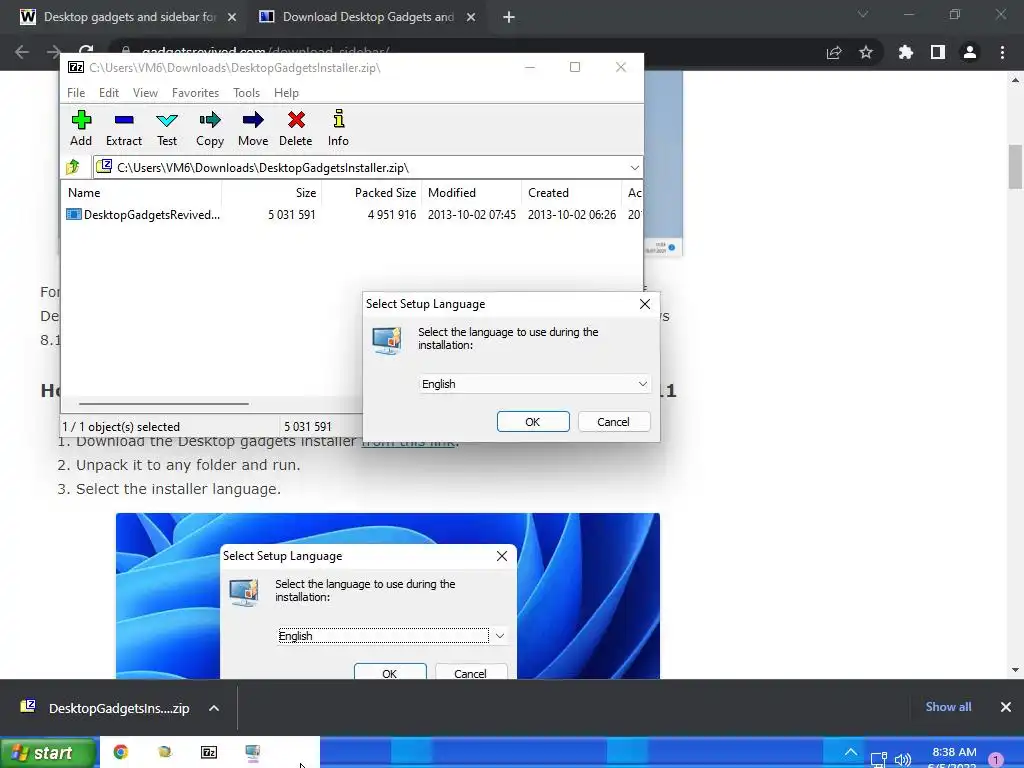
Task: Sort by the Created column header
Action: [571, 193]
